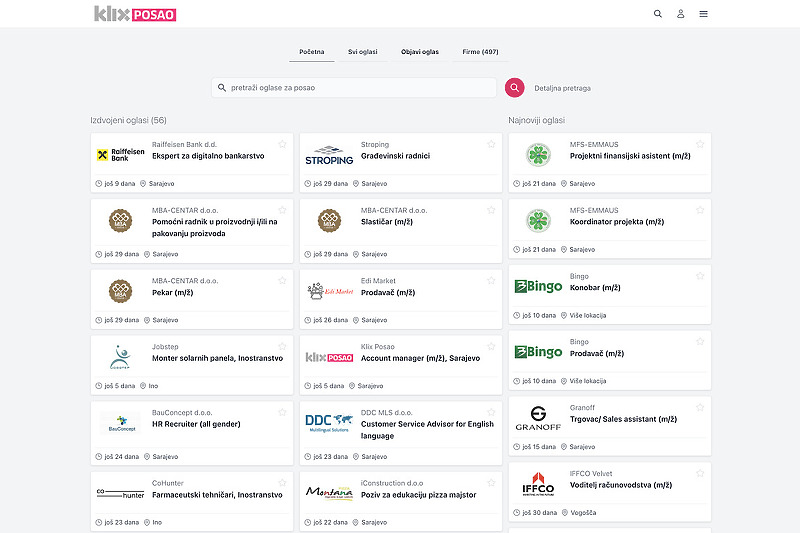
Task: Click the DDC Multilingual Solutions logo
Action: click(329, 423)
